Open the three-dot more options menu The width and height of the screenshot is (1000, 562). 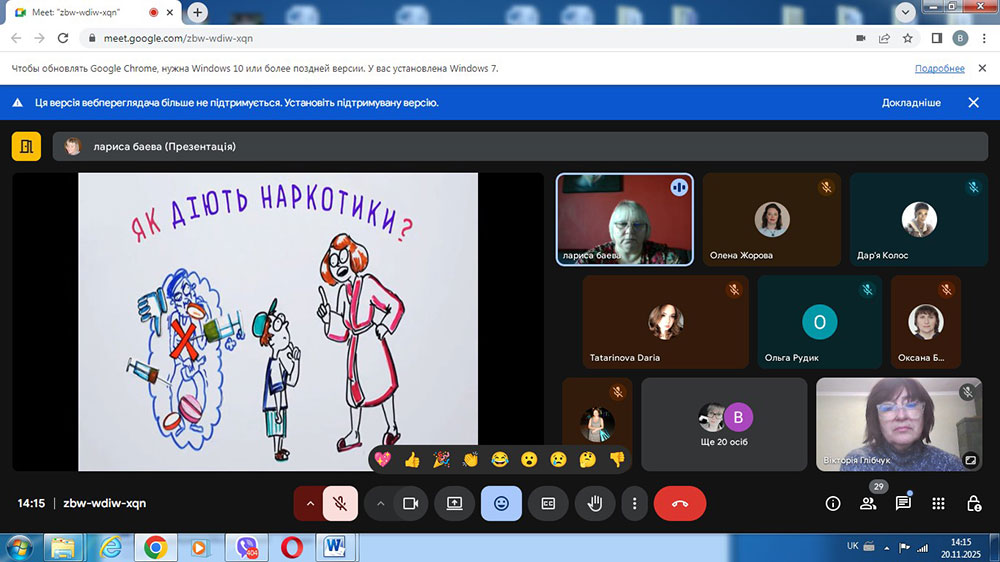634,504
